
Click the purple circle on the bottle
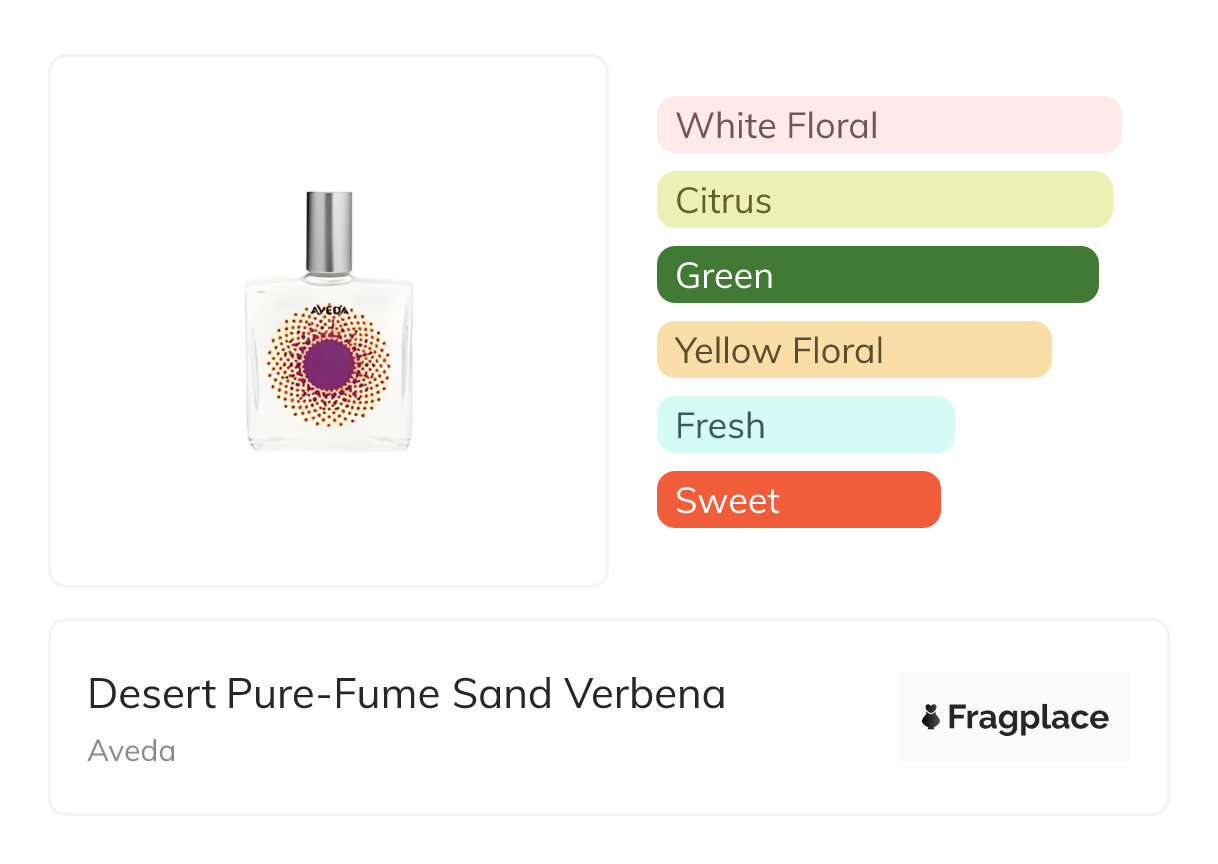coord(328,363)
